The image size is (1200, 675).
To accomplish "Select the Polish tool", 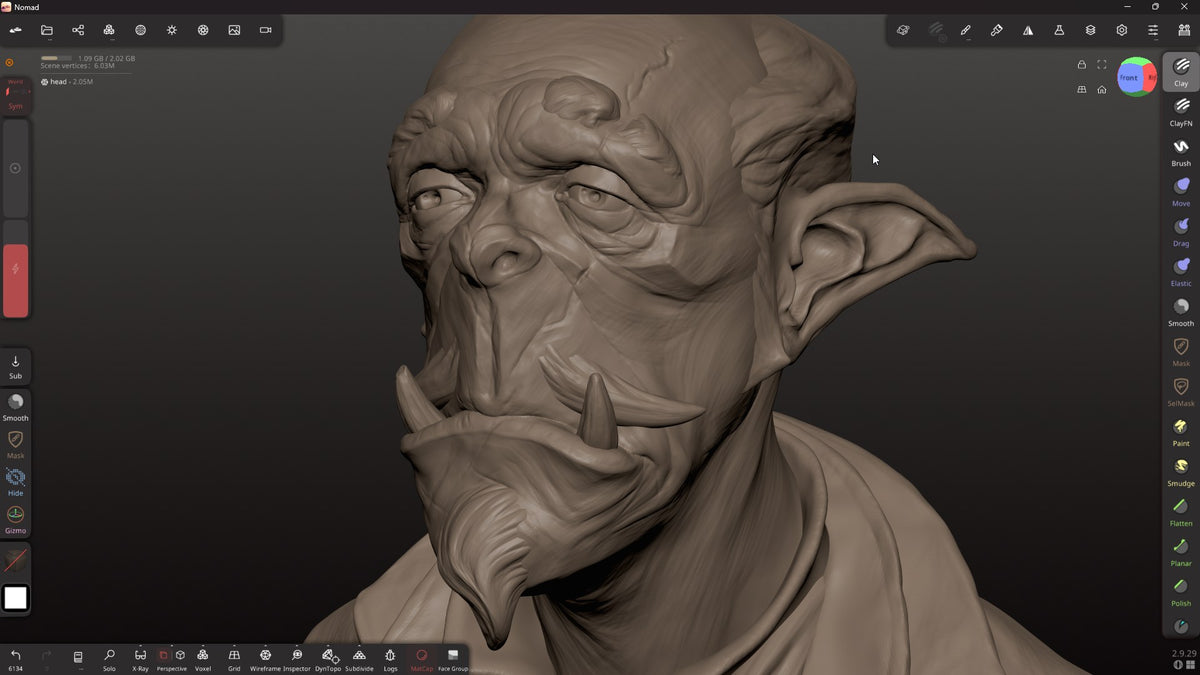I will (x=1181, y=591).
